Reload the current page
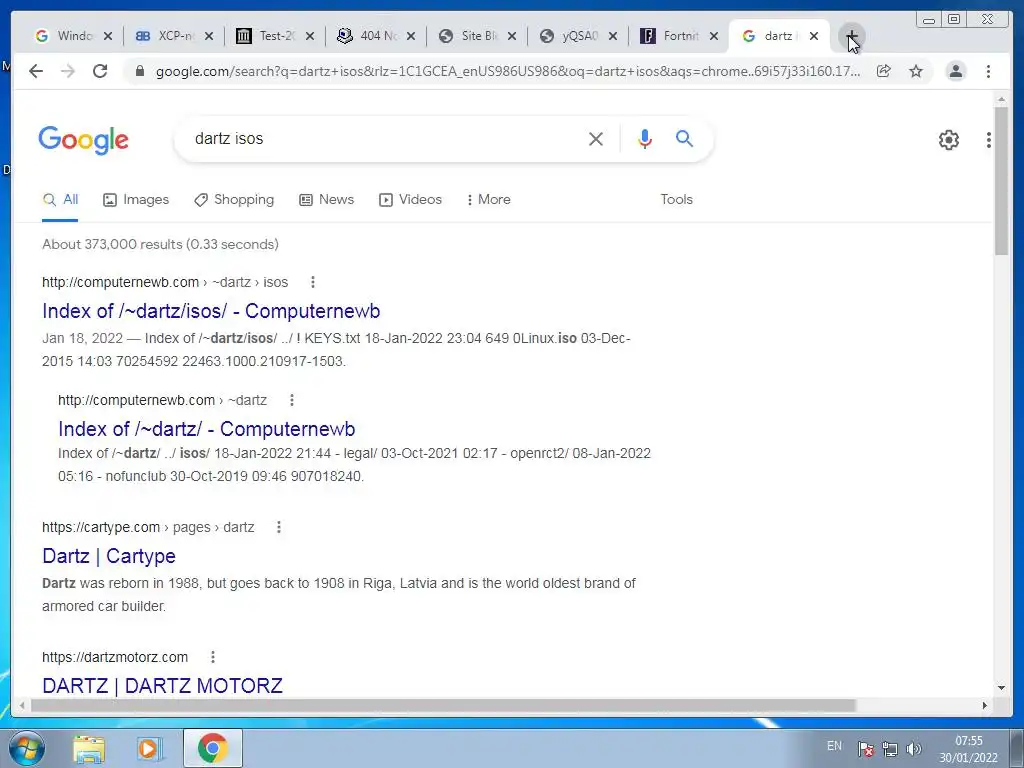 (x=100, y=71)
